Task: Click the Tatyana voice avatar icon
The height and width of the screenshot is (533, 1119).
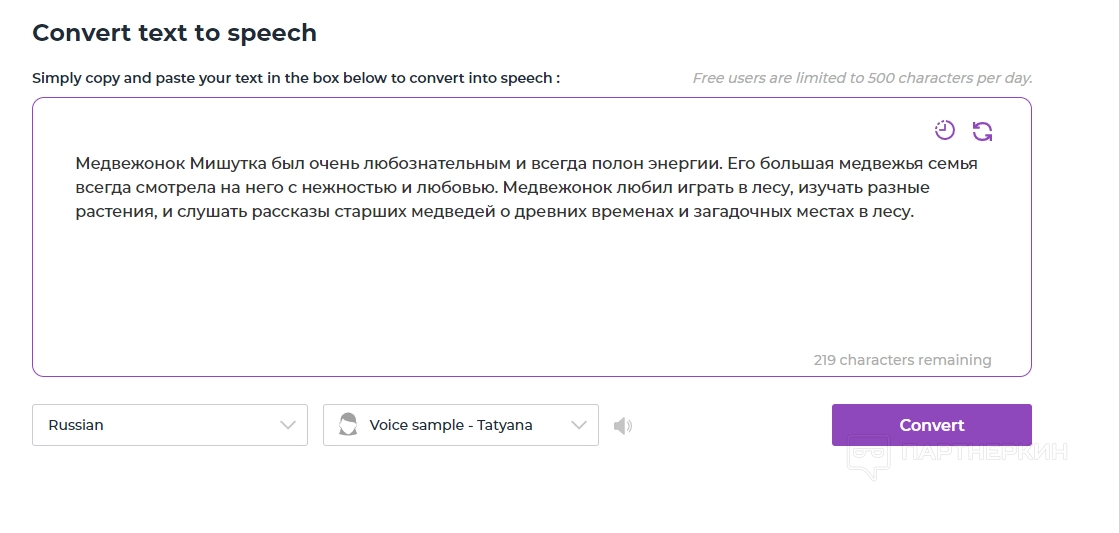Action: pyautogui.click(x=348, y=425)
